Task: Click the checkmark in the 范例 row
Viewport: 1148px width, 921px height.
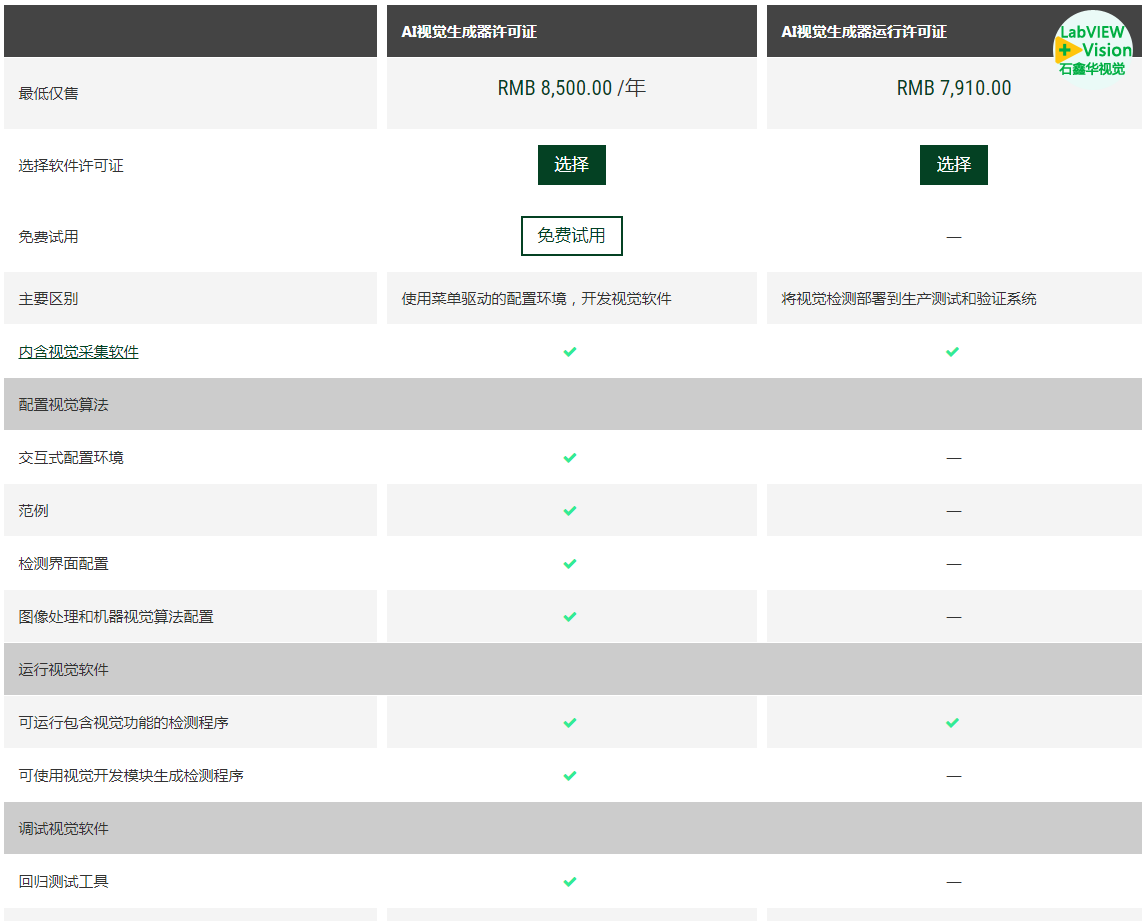Action: pos(570,511)
